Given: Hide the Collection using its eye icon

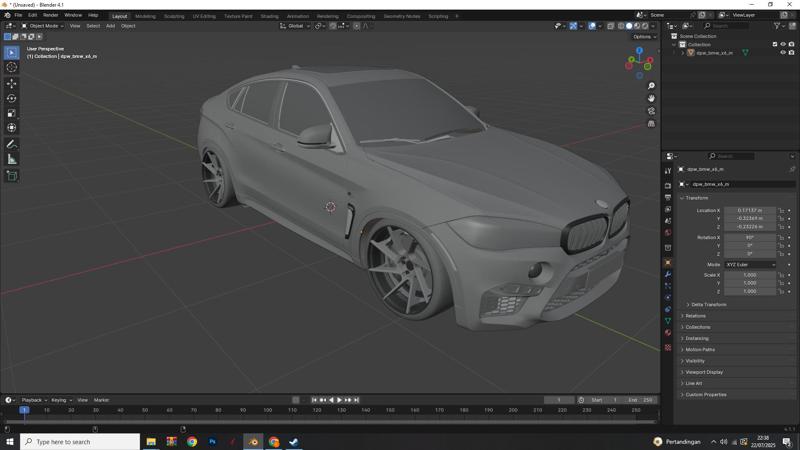Looking at the screenshot, I should 783,44.
